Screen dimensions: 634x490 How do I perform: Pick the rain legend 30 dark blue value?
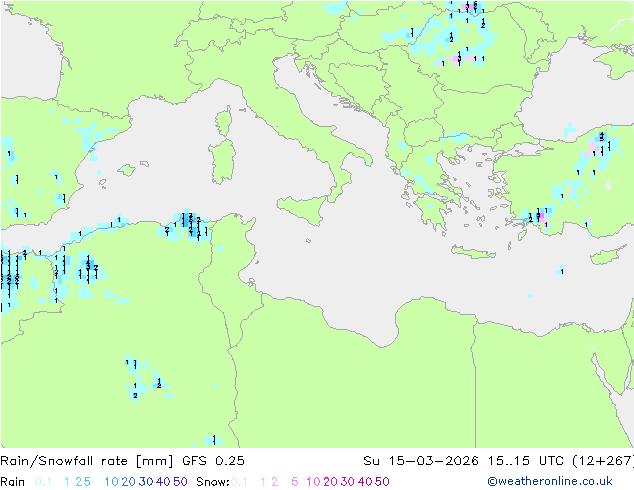pyautogui.click(x=146, y=482)
